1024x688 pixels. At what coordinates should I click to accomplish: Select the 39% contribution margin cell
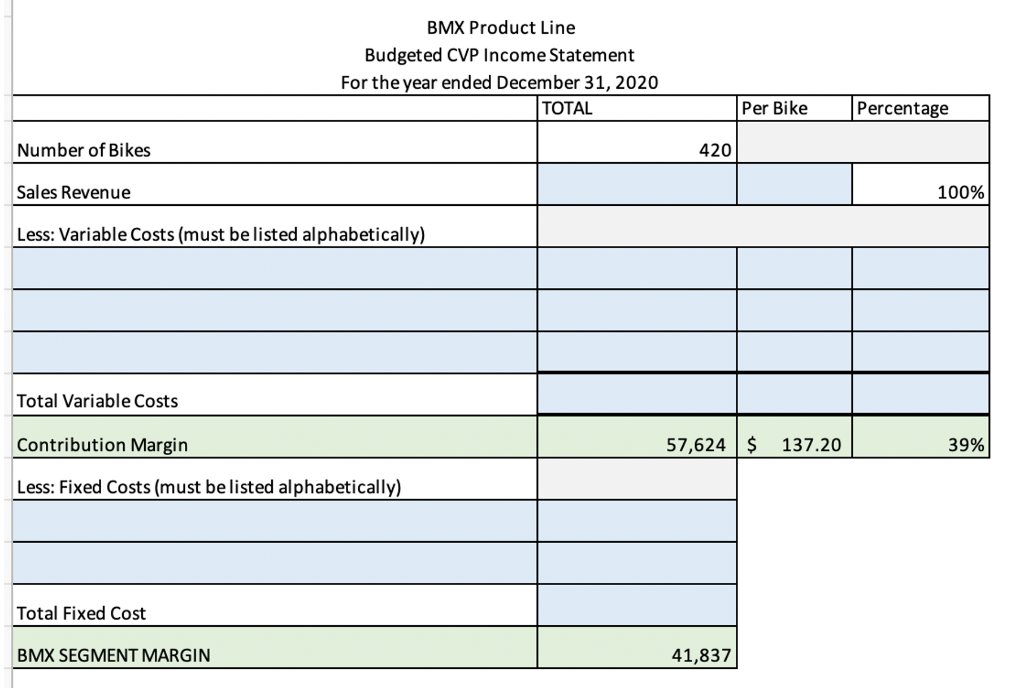coord(921,437)
